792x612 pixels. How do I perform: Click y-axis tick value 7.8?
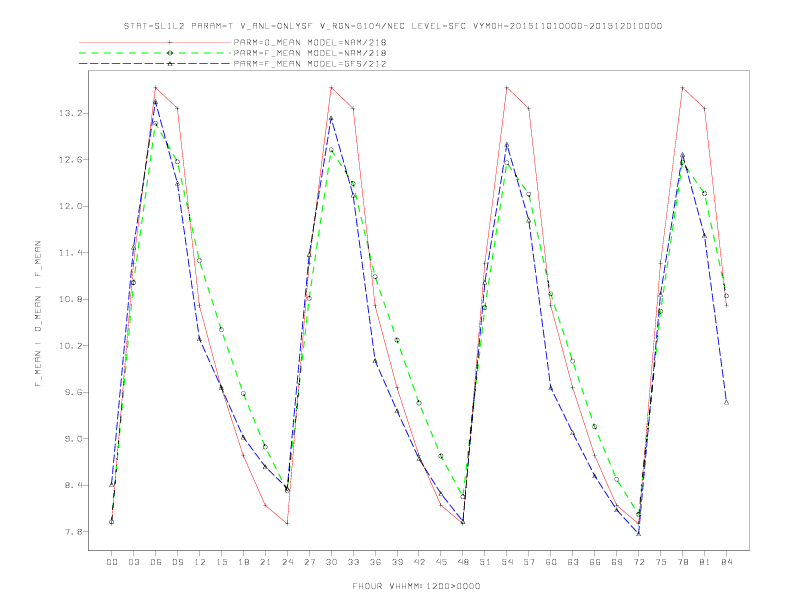tap(73, 531)
